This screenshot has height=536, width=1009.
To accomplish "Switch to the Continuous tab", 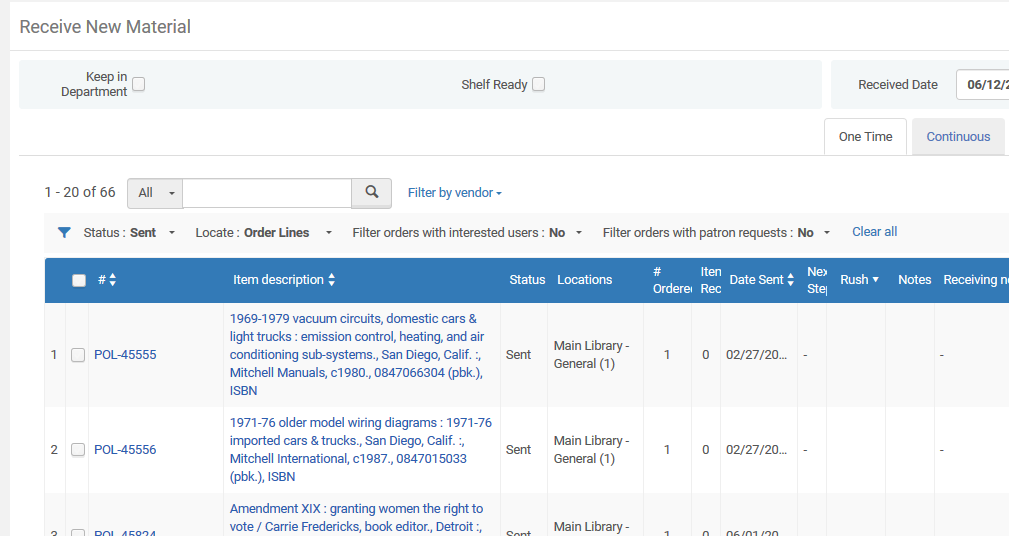I will [x=958, y=137].
